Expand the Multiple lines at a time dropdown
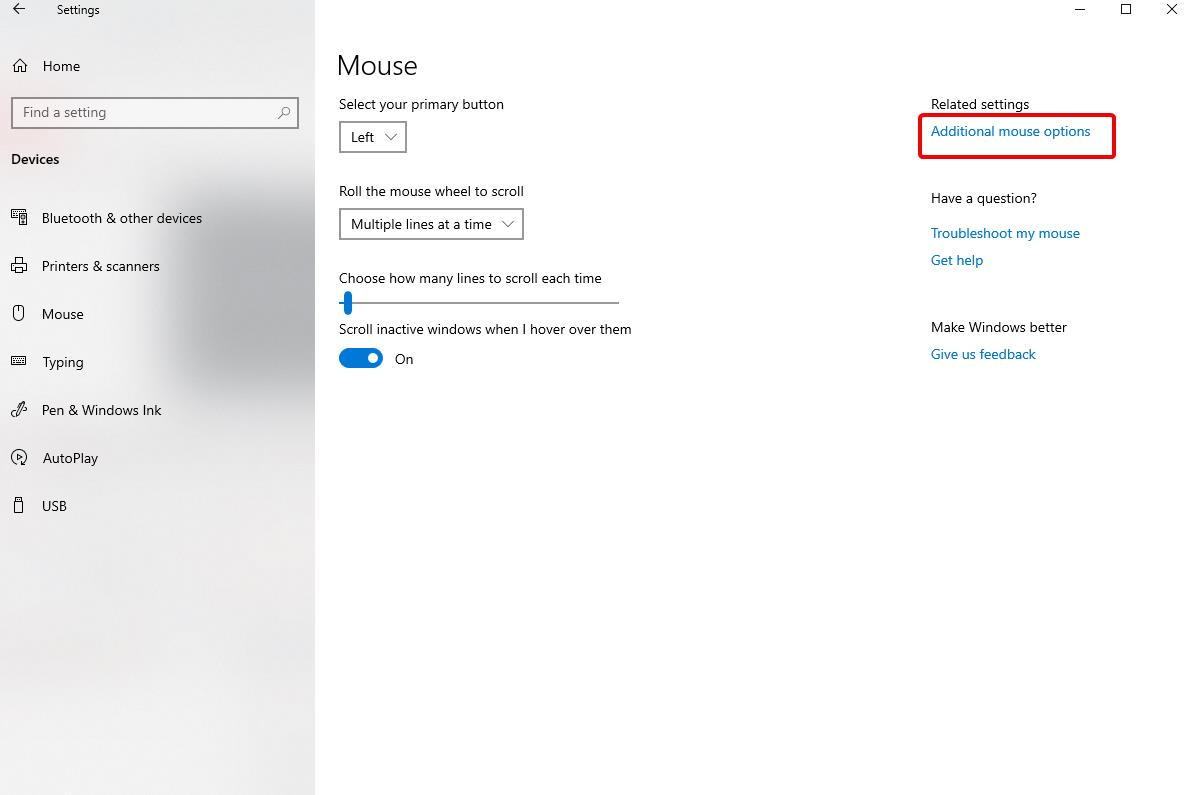Viewport: 1187px width, 795px height. point(431,224)
